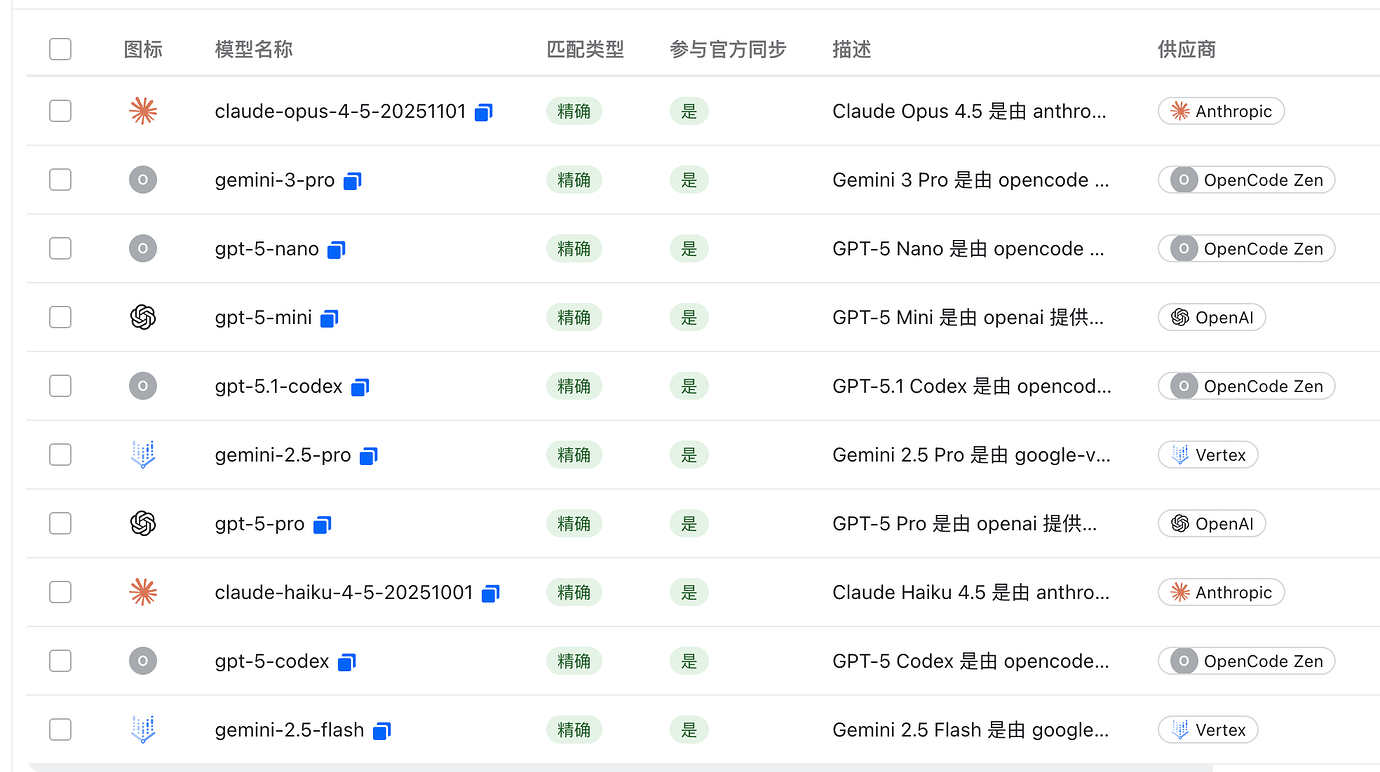
Task: Click the description 'GPT-5 Codex 是由 opencode'
Action: pos(971,661)
